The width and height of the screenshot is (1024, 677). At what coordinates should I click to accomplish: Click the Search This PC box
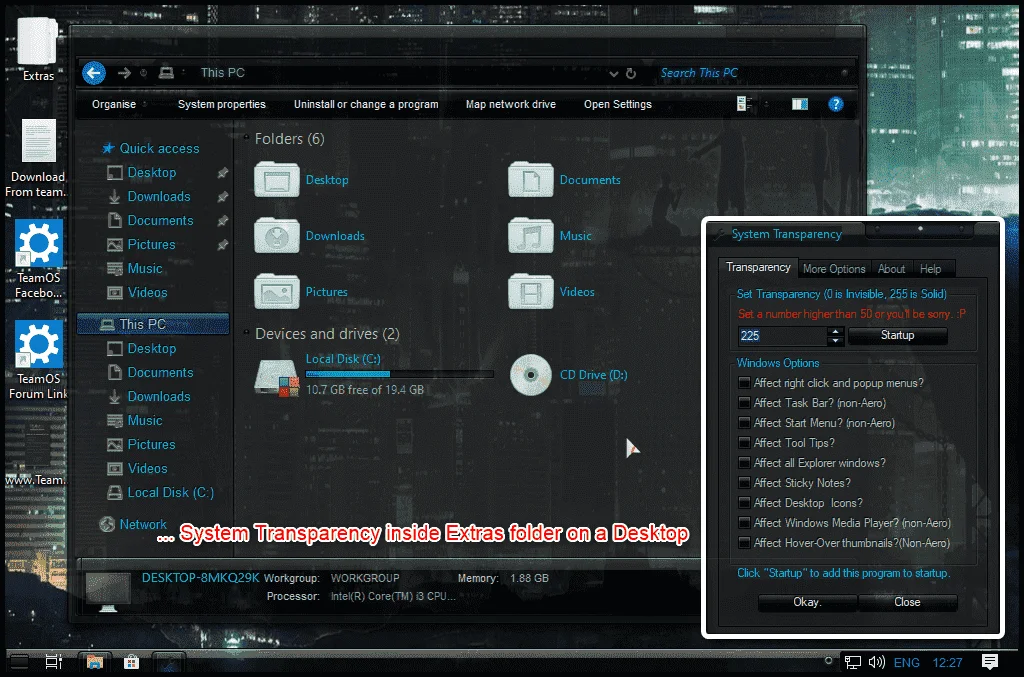[750, 73]
